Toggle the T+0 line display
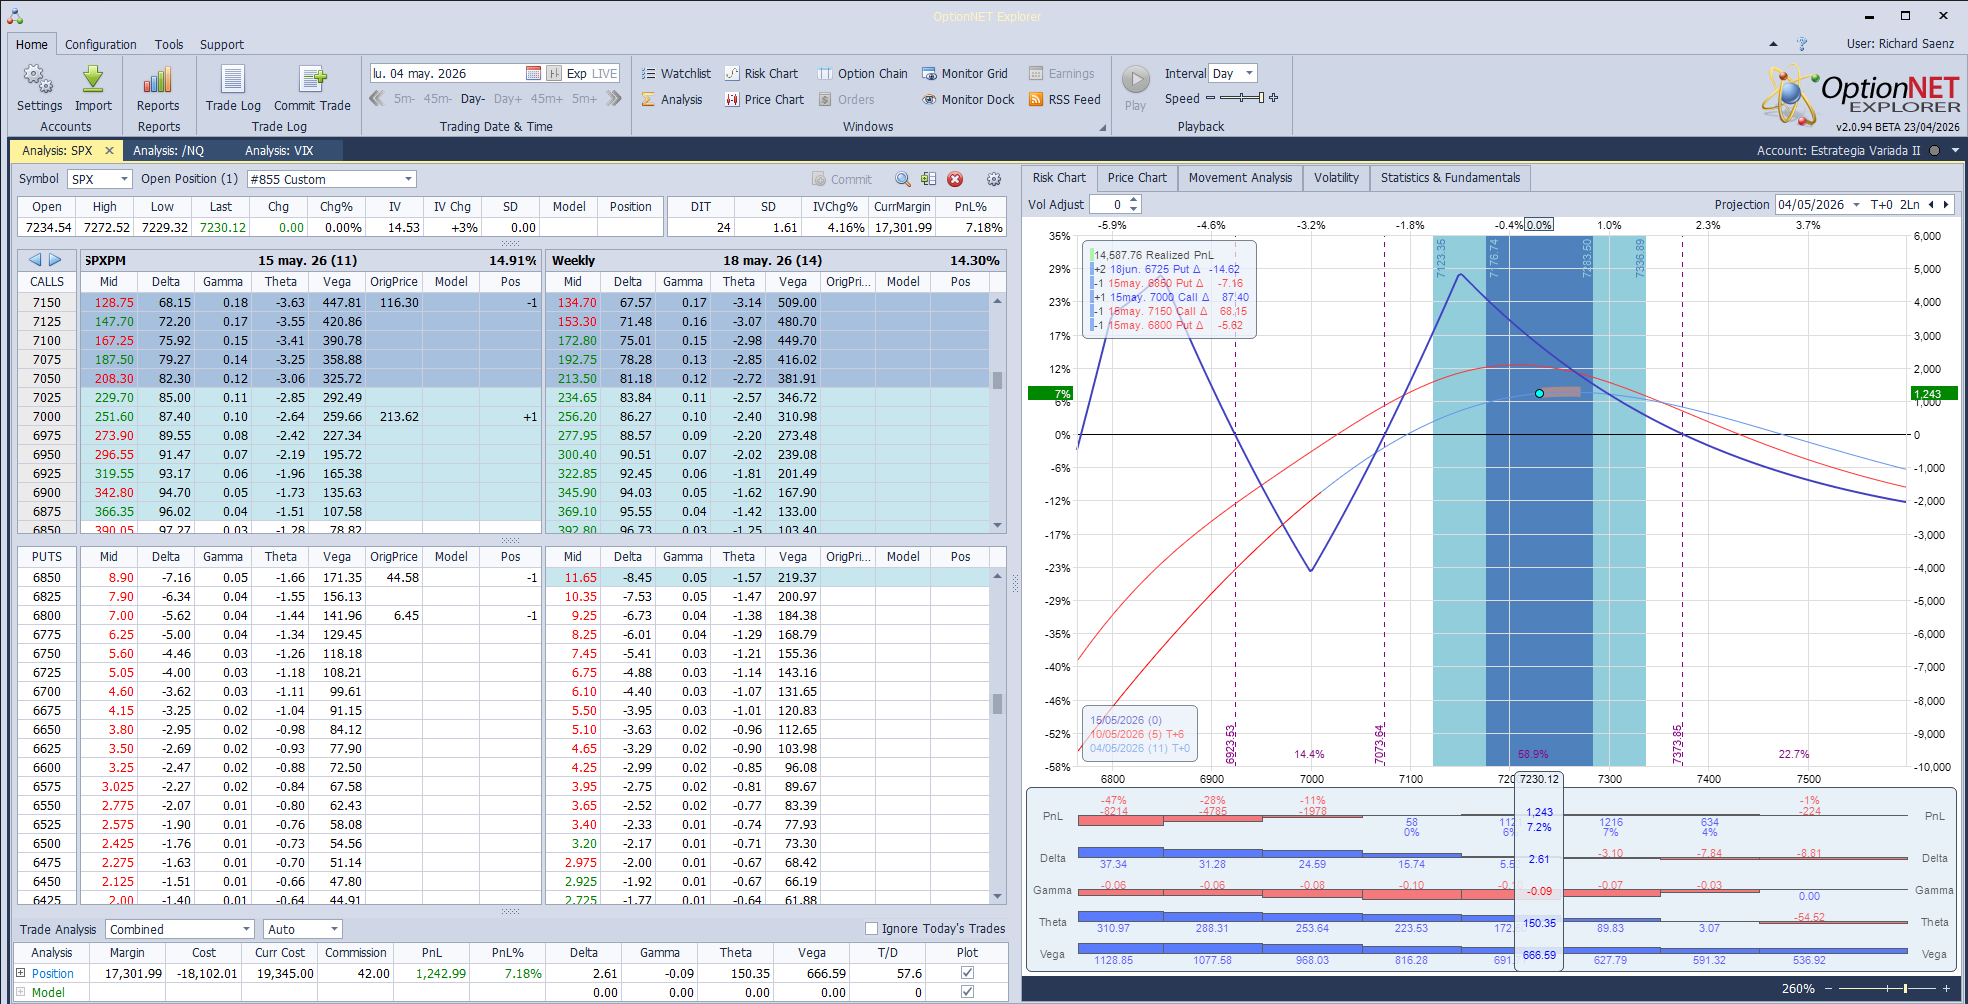 [x=1881, y=204]
